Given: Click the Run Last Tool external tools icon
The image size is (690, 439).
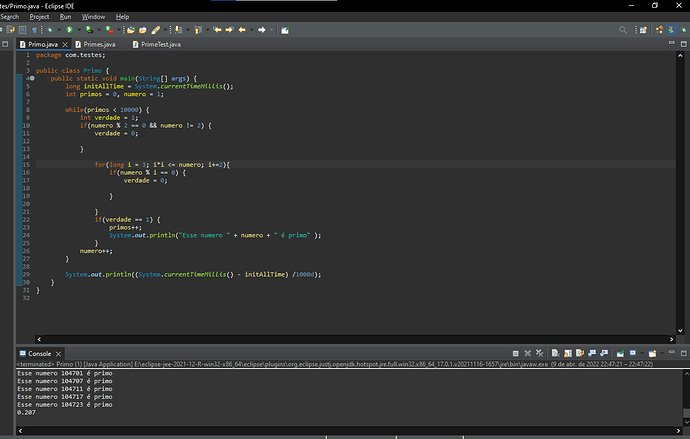Looking at the screenshot, I should click(x=109, y=30).
